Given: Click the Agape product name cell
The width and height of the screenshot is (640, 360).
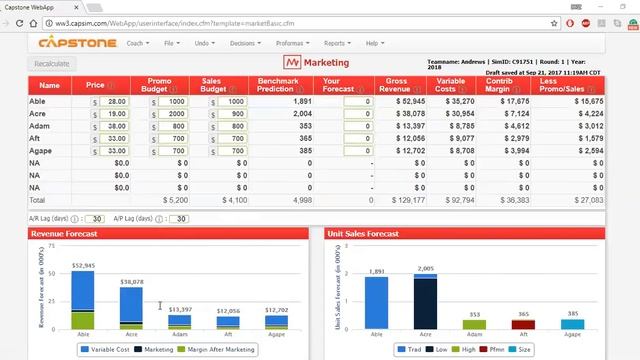Looking at the screenshot, I should tap(40, 151).
